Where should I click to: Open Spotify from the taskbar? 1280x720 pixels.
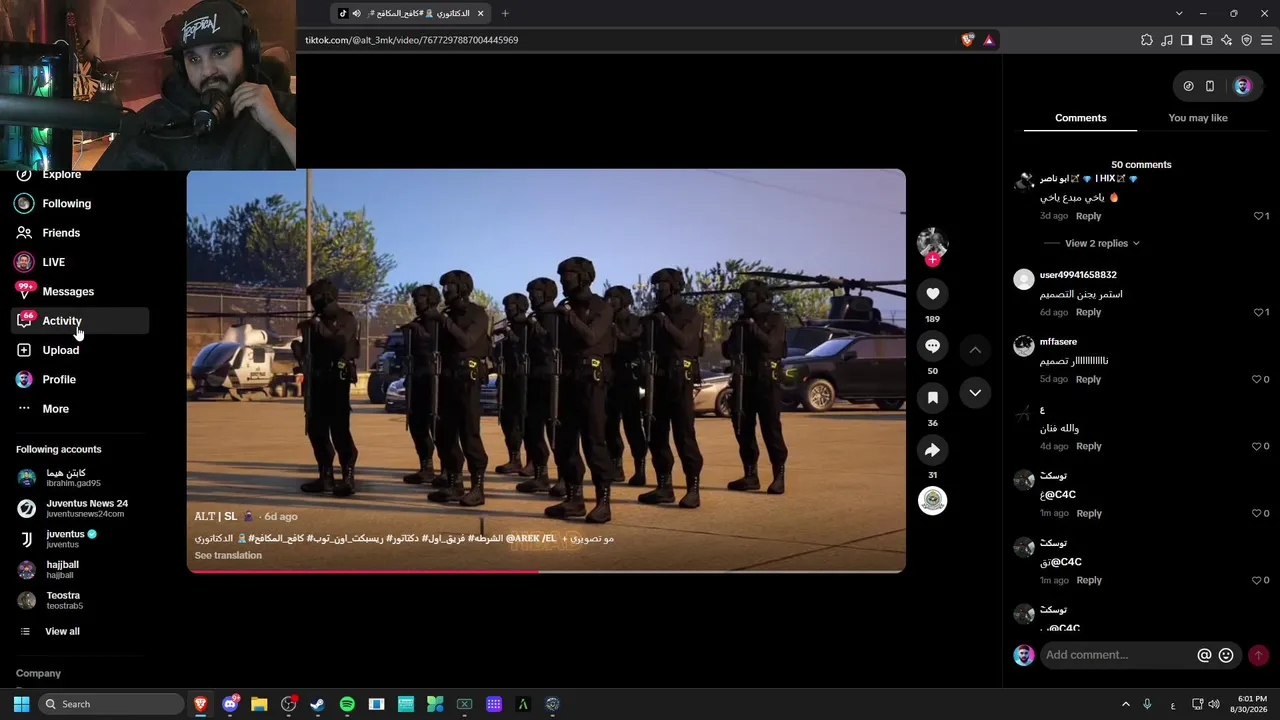click(347, 704)
